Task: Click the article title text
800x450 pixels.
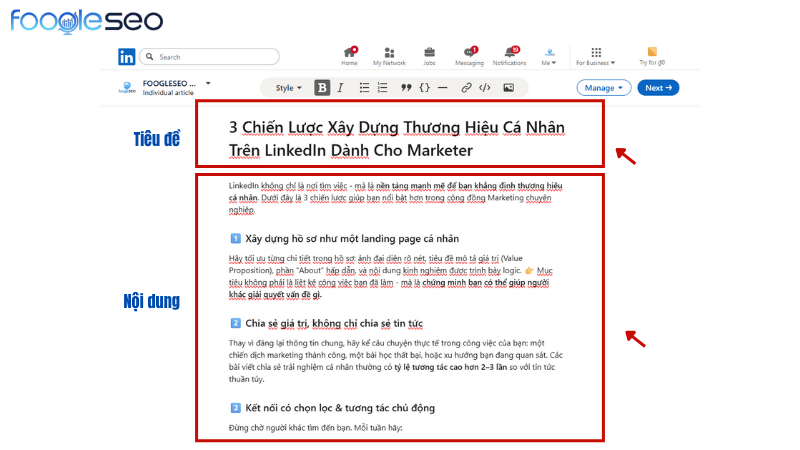Action: tap(397, 138)
